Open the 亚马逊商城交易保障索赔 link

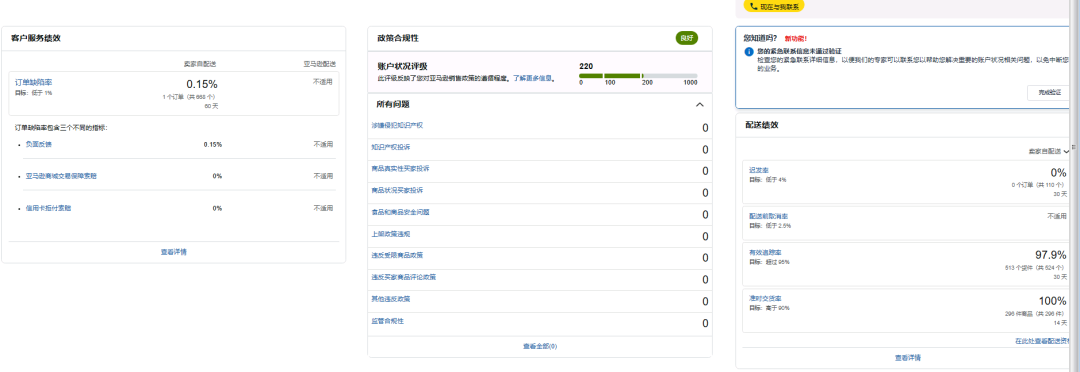click(61, 176)
